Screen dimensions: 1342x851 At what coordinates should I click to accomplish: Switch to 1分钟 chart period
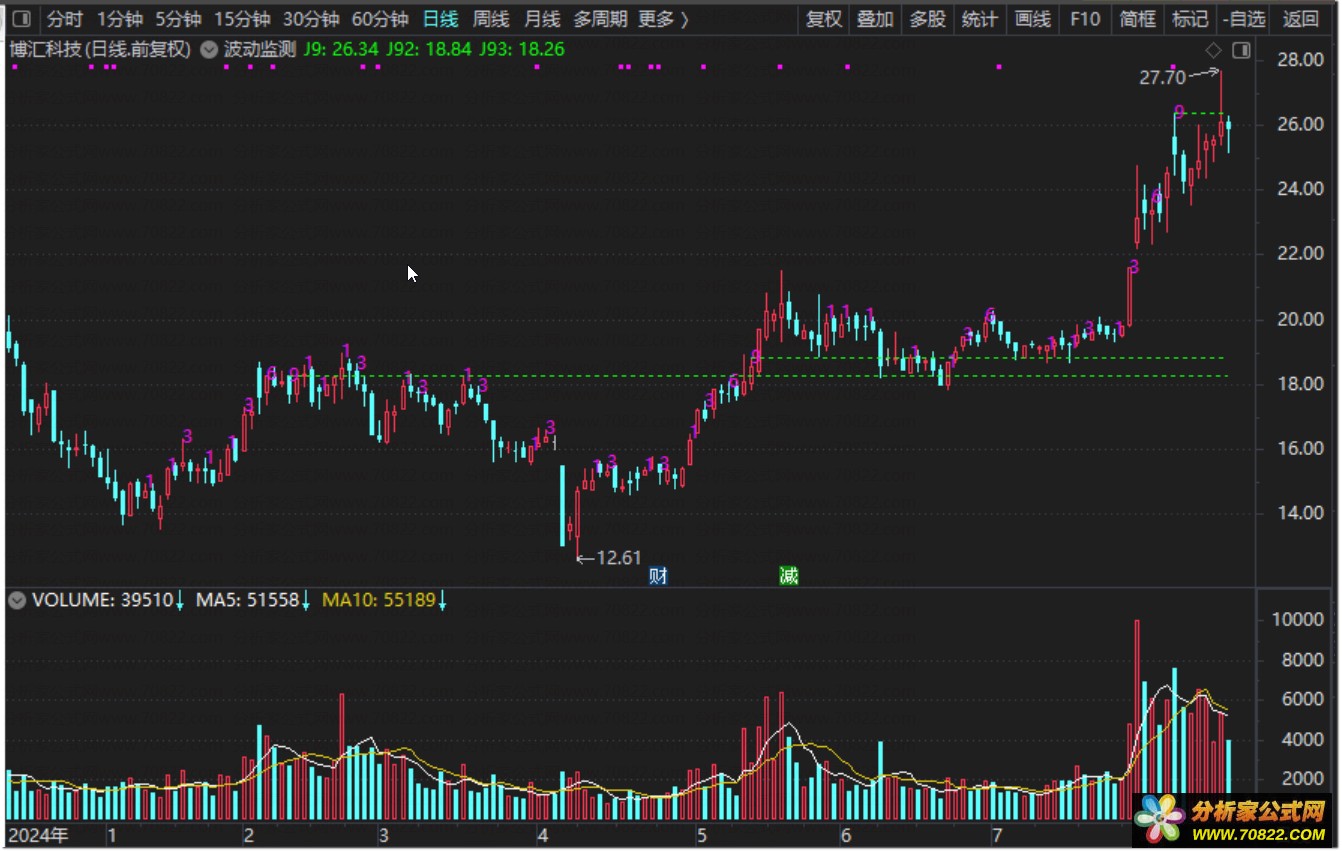click(x=120, y=19)
